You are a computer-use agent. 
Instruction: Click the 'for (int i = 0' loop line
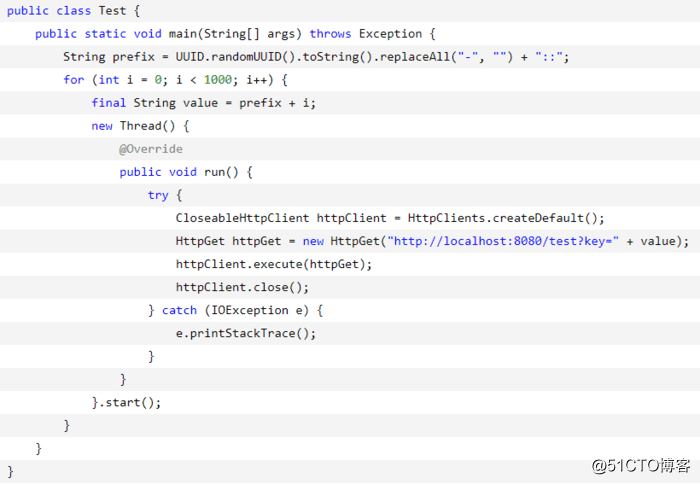point(175,80)
